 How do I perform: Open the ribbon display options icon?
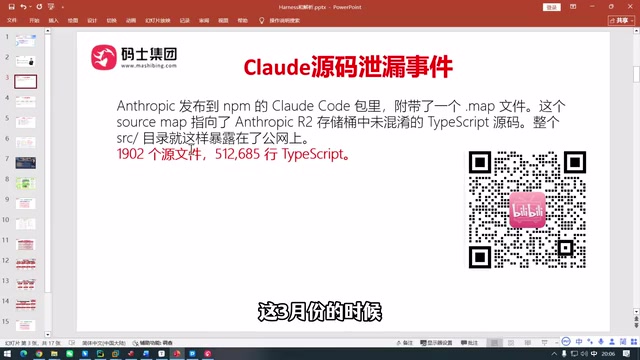(573, 7)
